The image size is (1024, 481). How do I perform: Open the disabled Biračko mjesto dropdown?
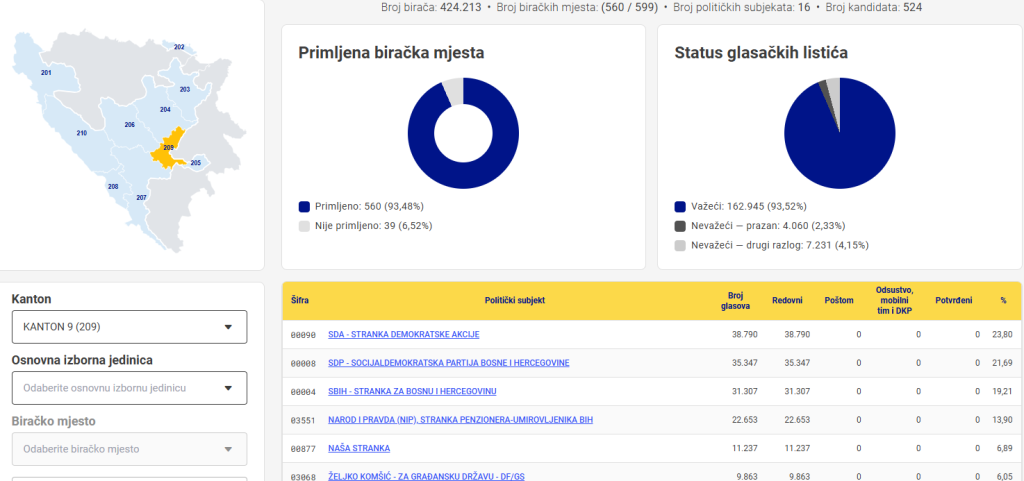click(x=129, y=449)
